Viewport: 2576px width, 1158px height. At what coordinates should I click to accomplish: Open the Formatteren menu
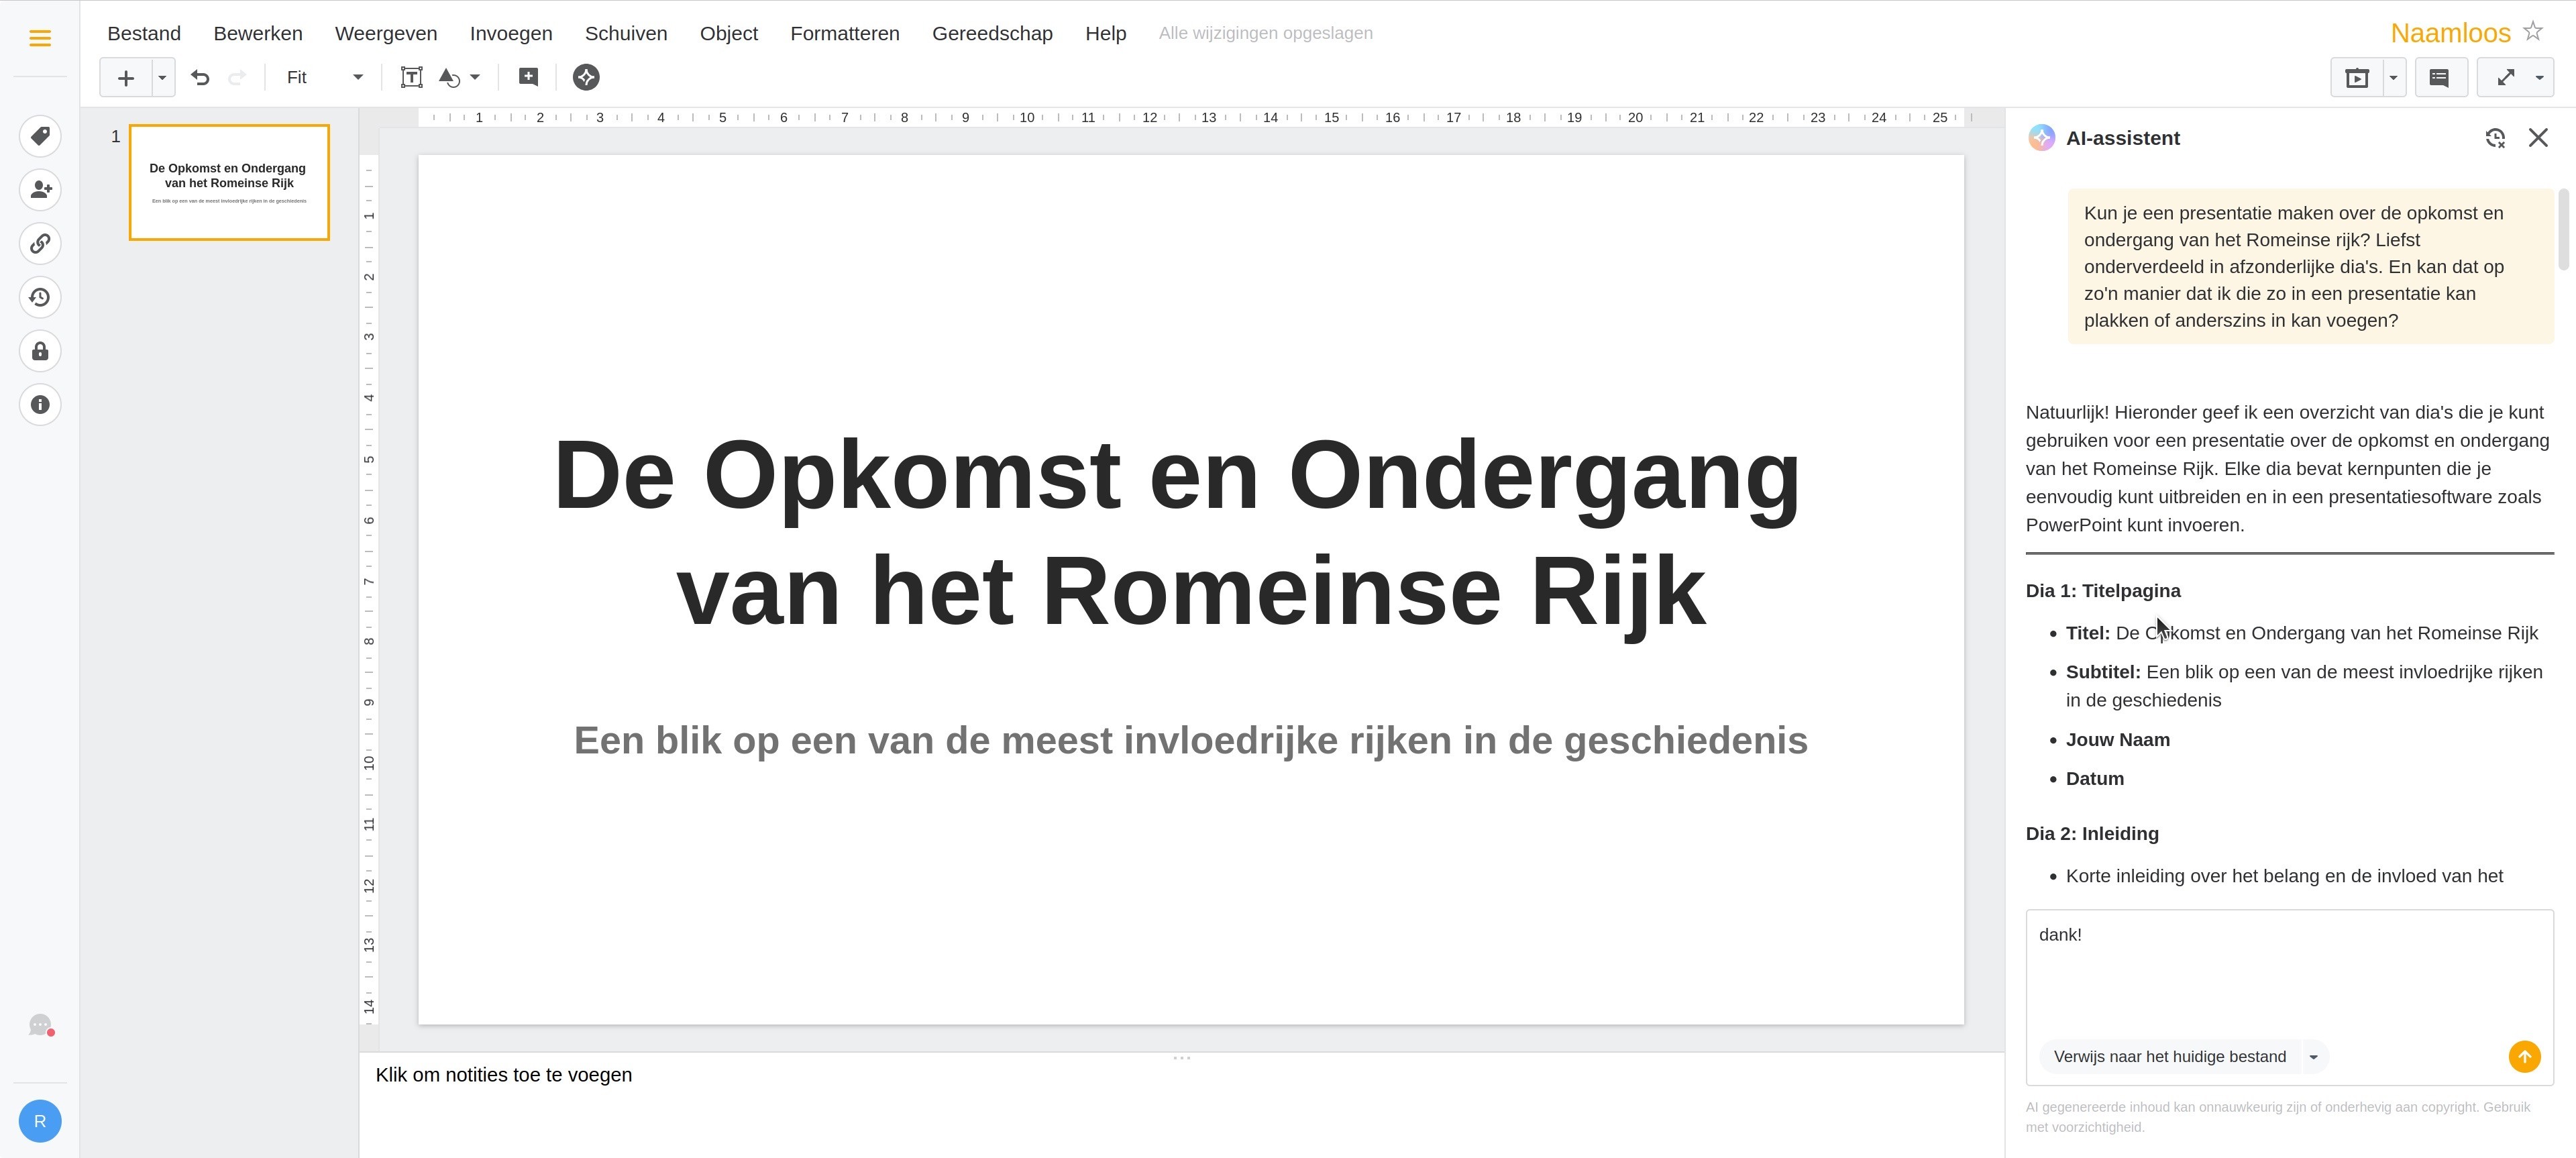coord(844,33)
